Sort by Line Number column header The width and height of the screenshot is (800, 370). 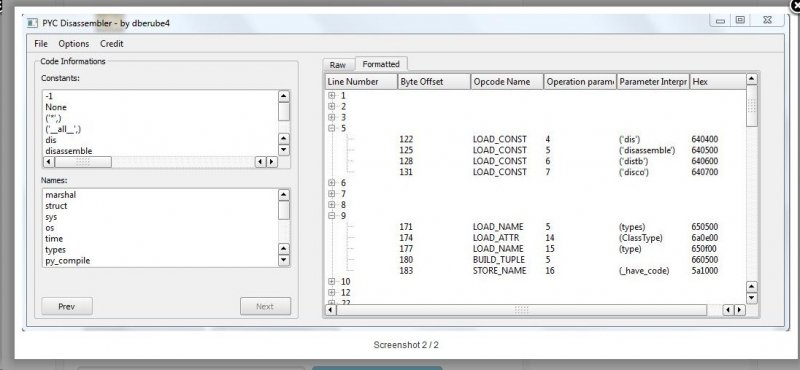click(361, 82)
